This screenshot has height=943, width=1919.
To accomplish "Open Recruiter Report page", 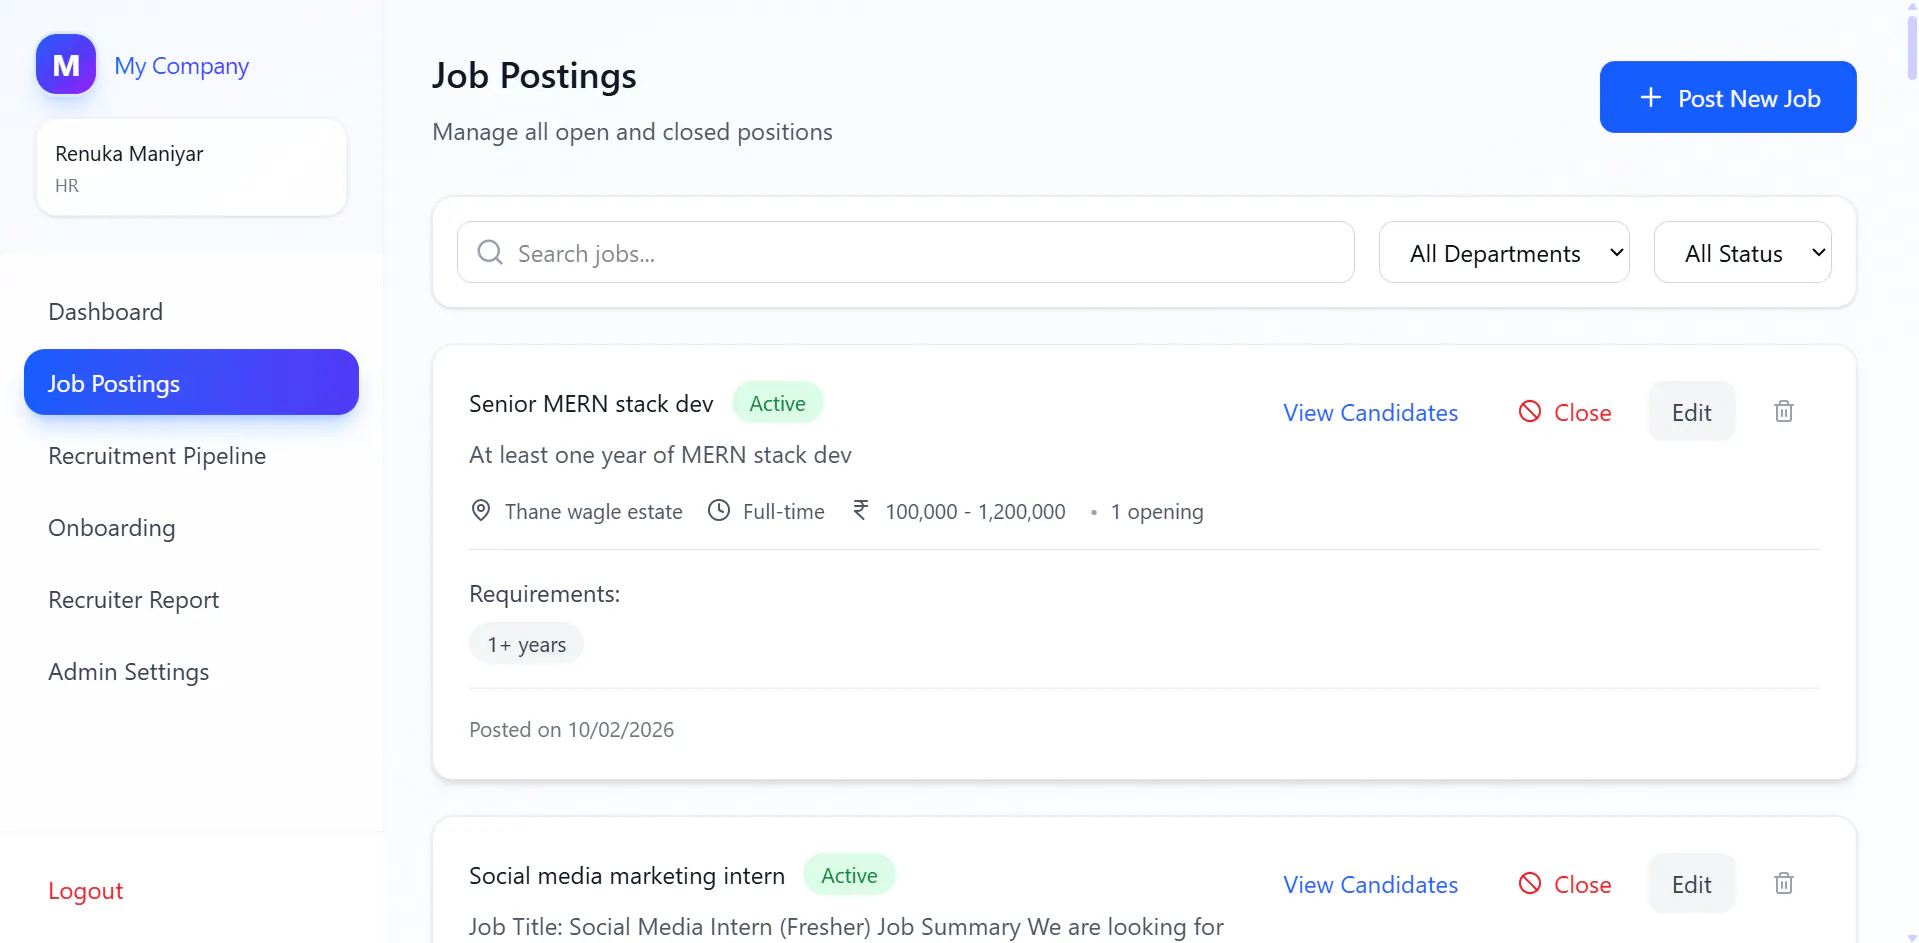I will click(x=191, y=599).
